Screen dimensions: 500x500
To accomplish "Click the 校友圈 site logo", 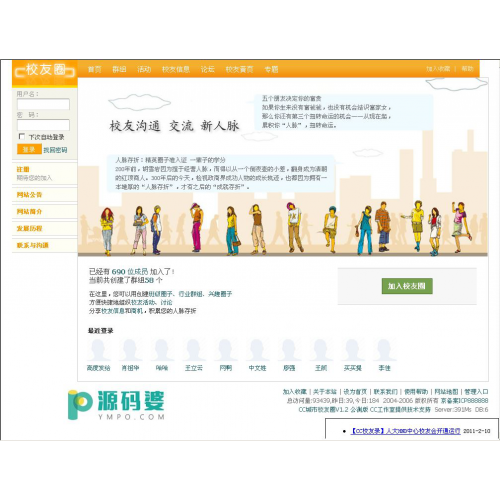I will click(45, 71).
